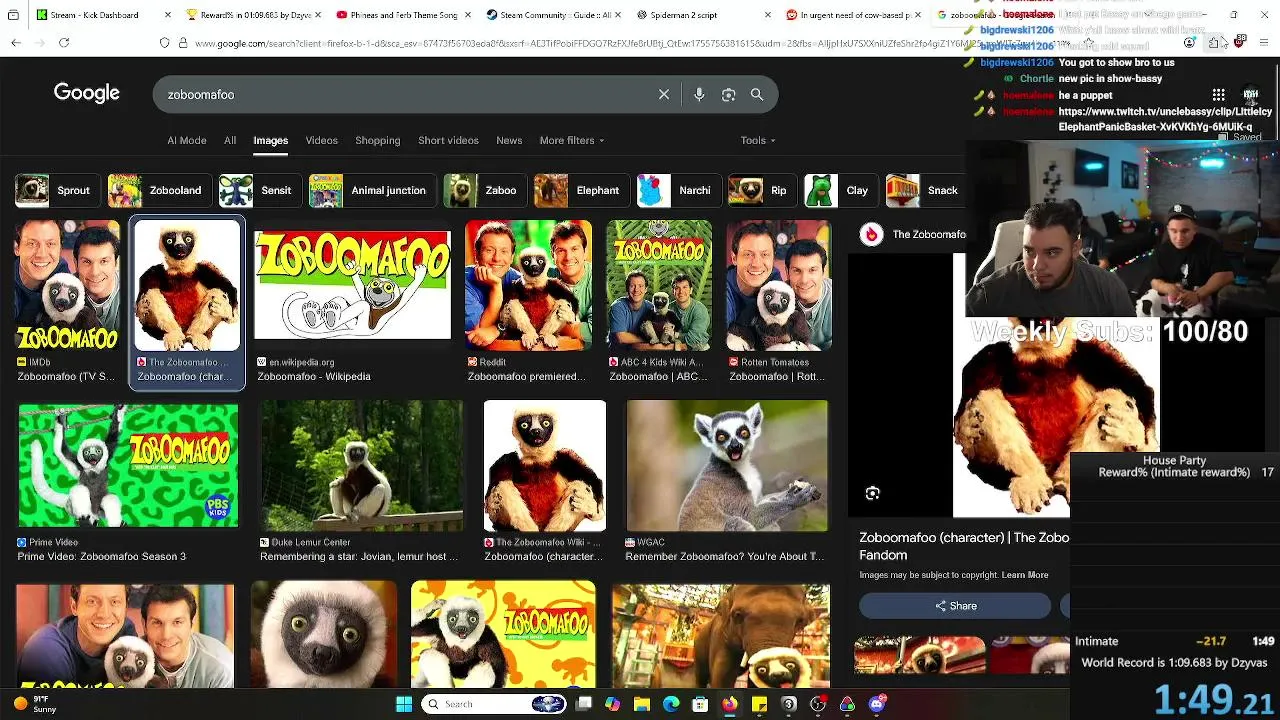Open the Shopping tab
This screenshot has height=720, width=1280.
click(377, 140)
